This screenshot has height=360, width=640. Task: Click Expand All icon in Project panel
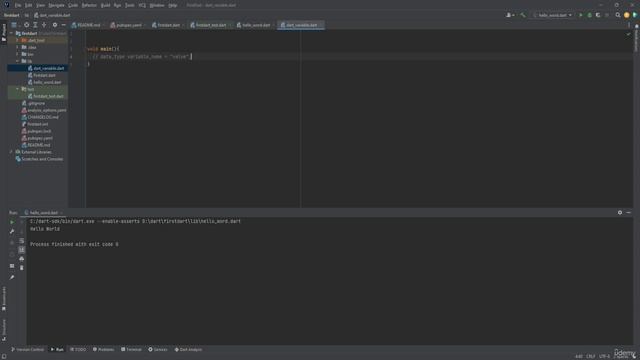[x=35, y=25]
